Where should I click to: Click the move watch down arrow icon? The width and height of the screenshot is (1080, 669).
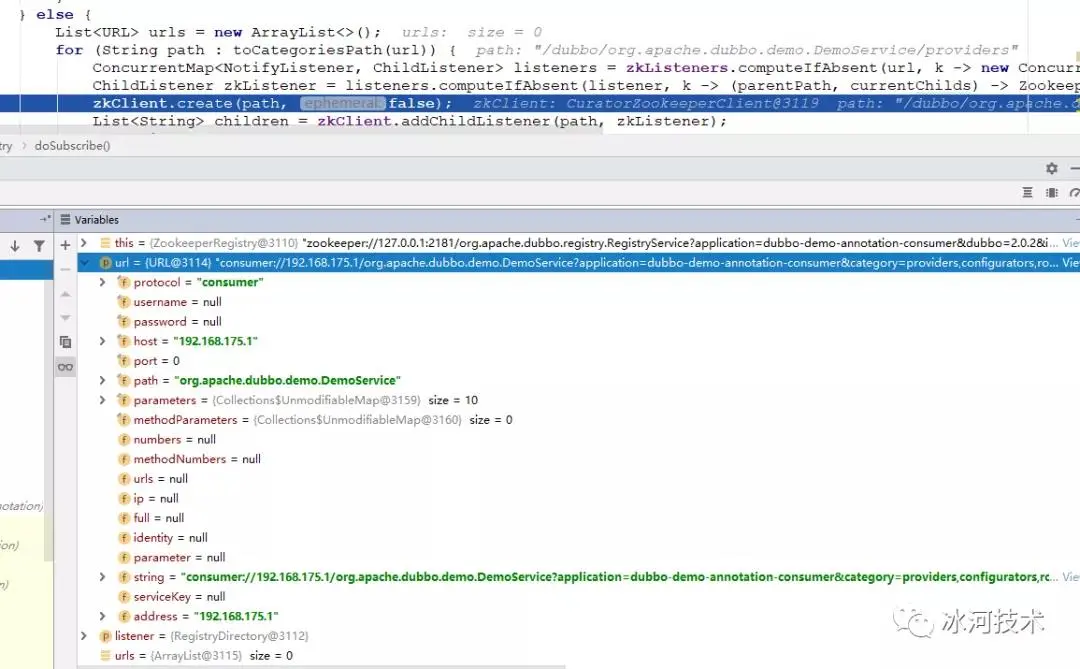[65, 318]
